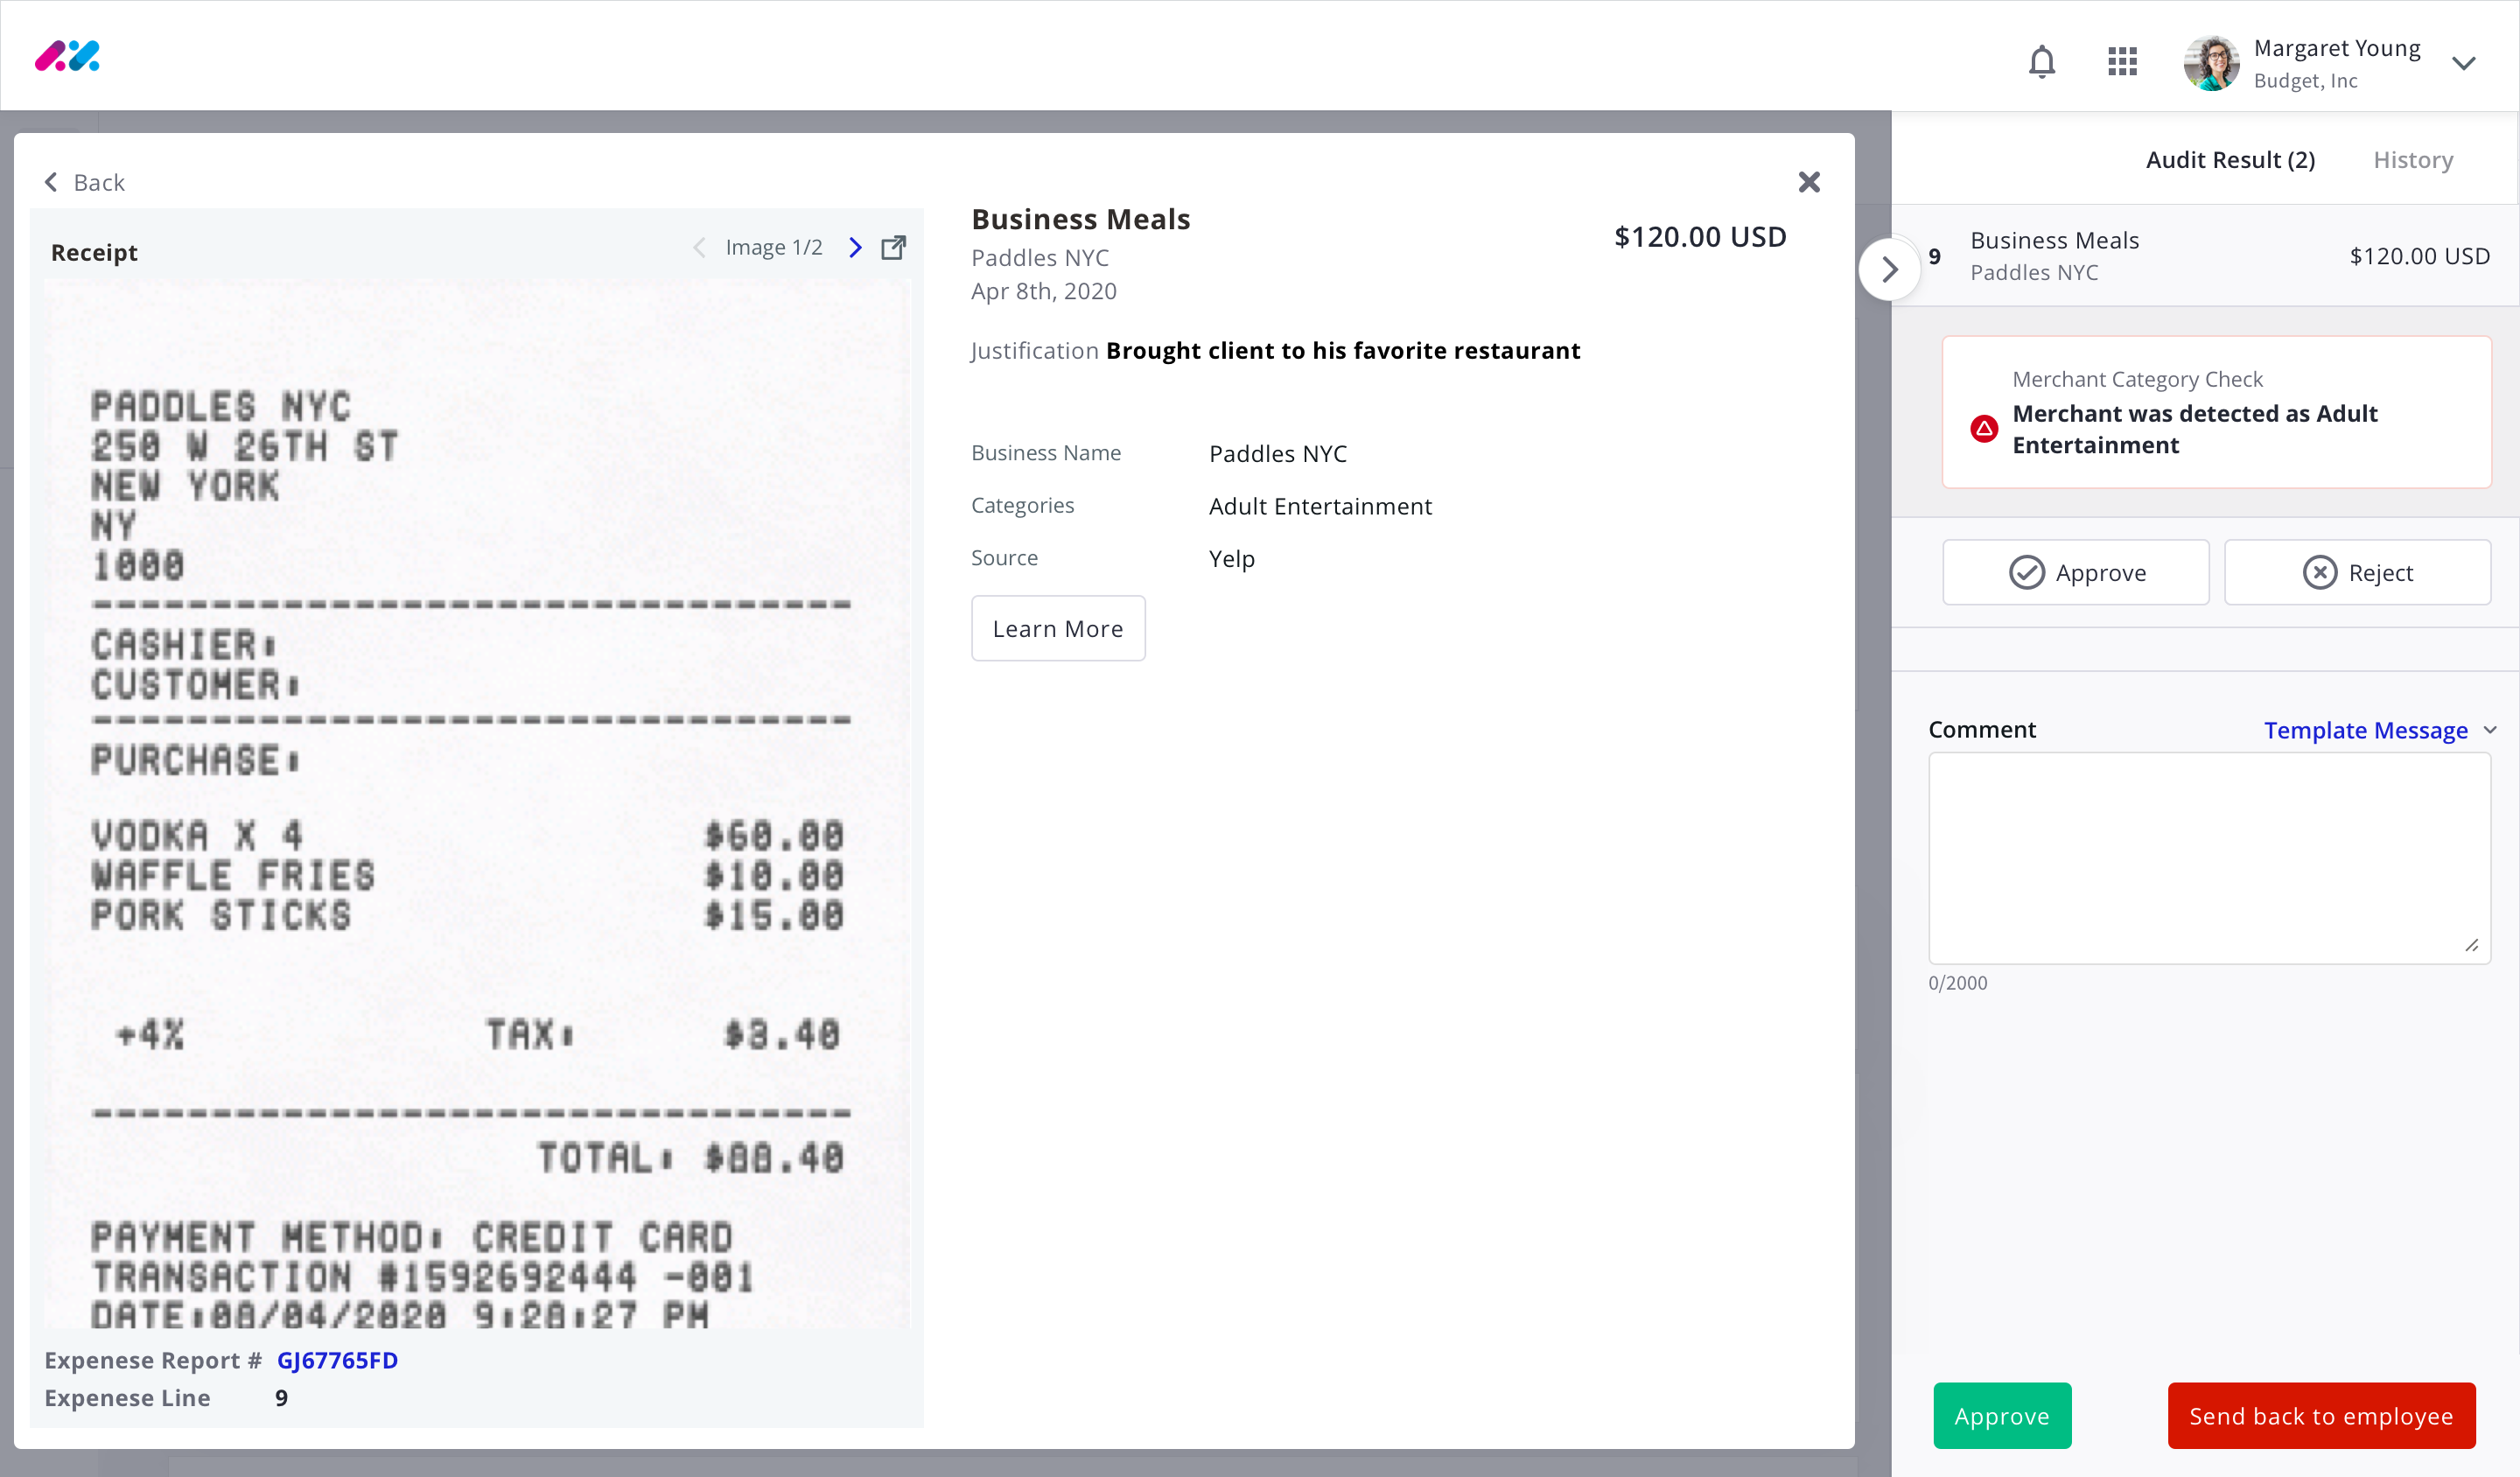Screen dimensions: 2520x1477
Task: Click the red warning alert icon
Action: 1984,429
